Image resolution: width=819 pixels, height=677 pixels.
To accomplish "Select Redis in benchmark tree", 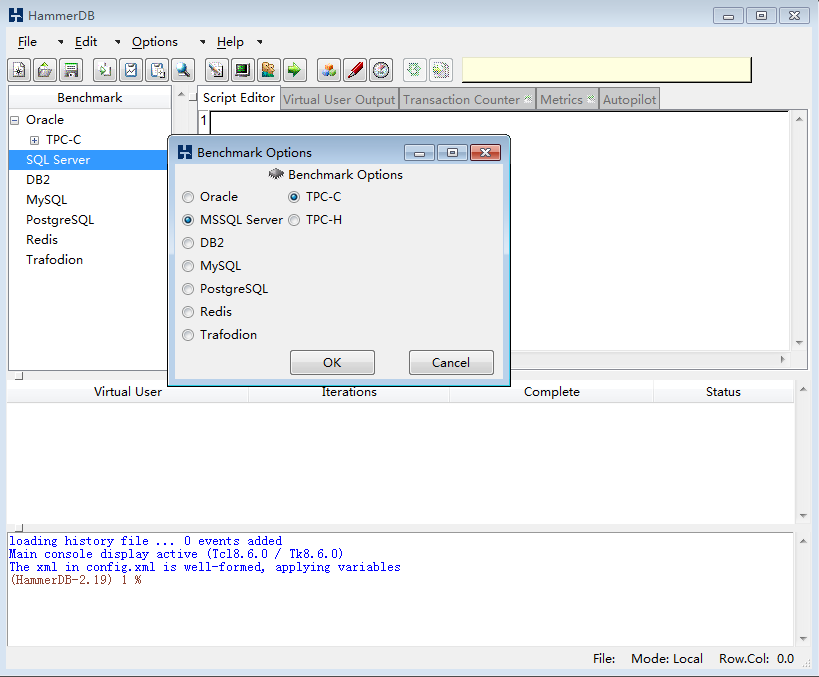I will click(x=42, y=239).
